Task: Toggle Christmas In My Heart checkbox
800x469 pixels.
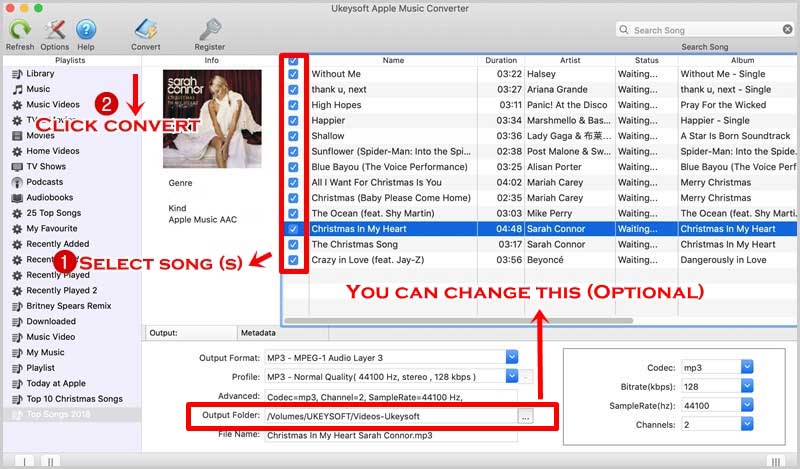Action: point(293,229)
